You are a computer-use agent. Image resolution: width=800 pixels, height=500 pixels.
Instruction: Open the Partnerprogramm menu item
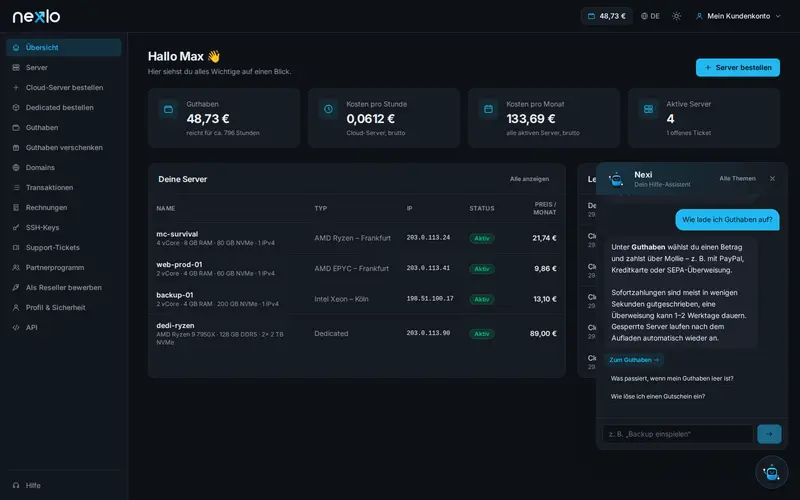64,267
